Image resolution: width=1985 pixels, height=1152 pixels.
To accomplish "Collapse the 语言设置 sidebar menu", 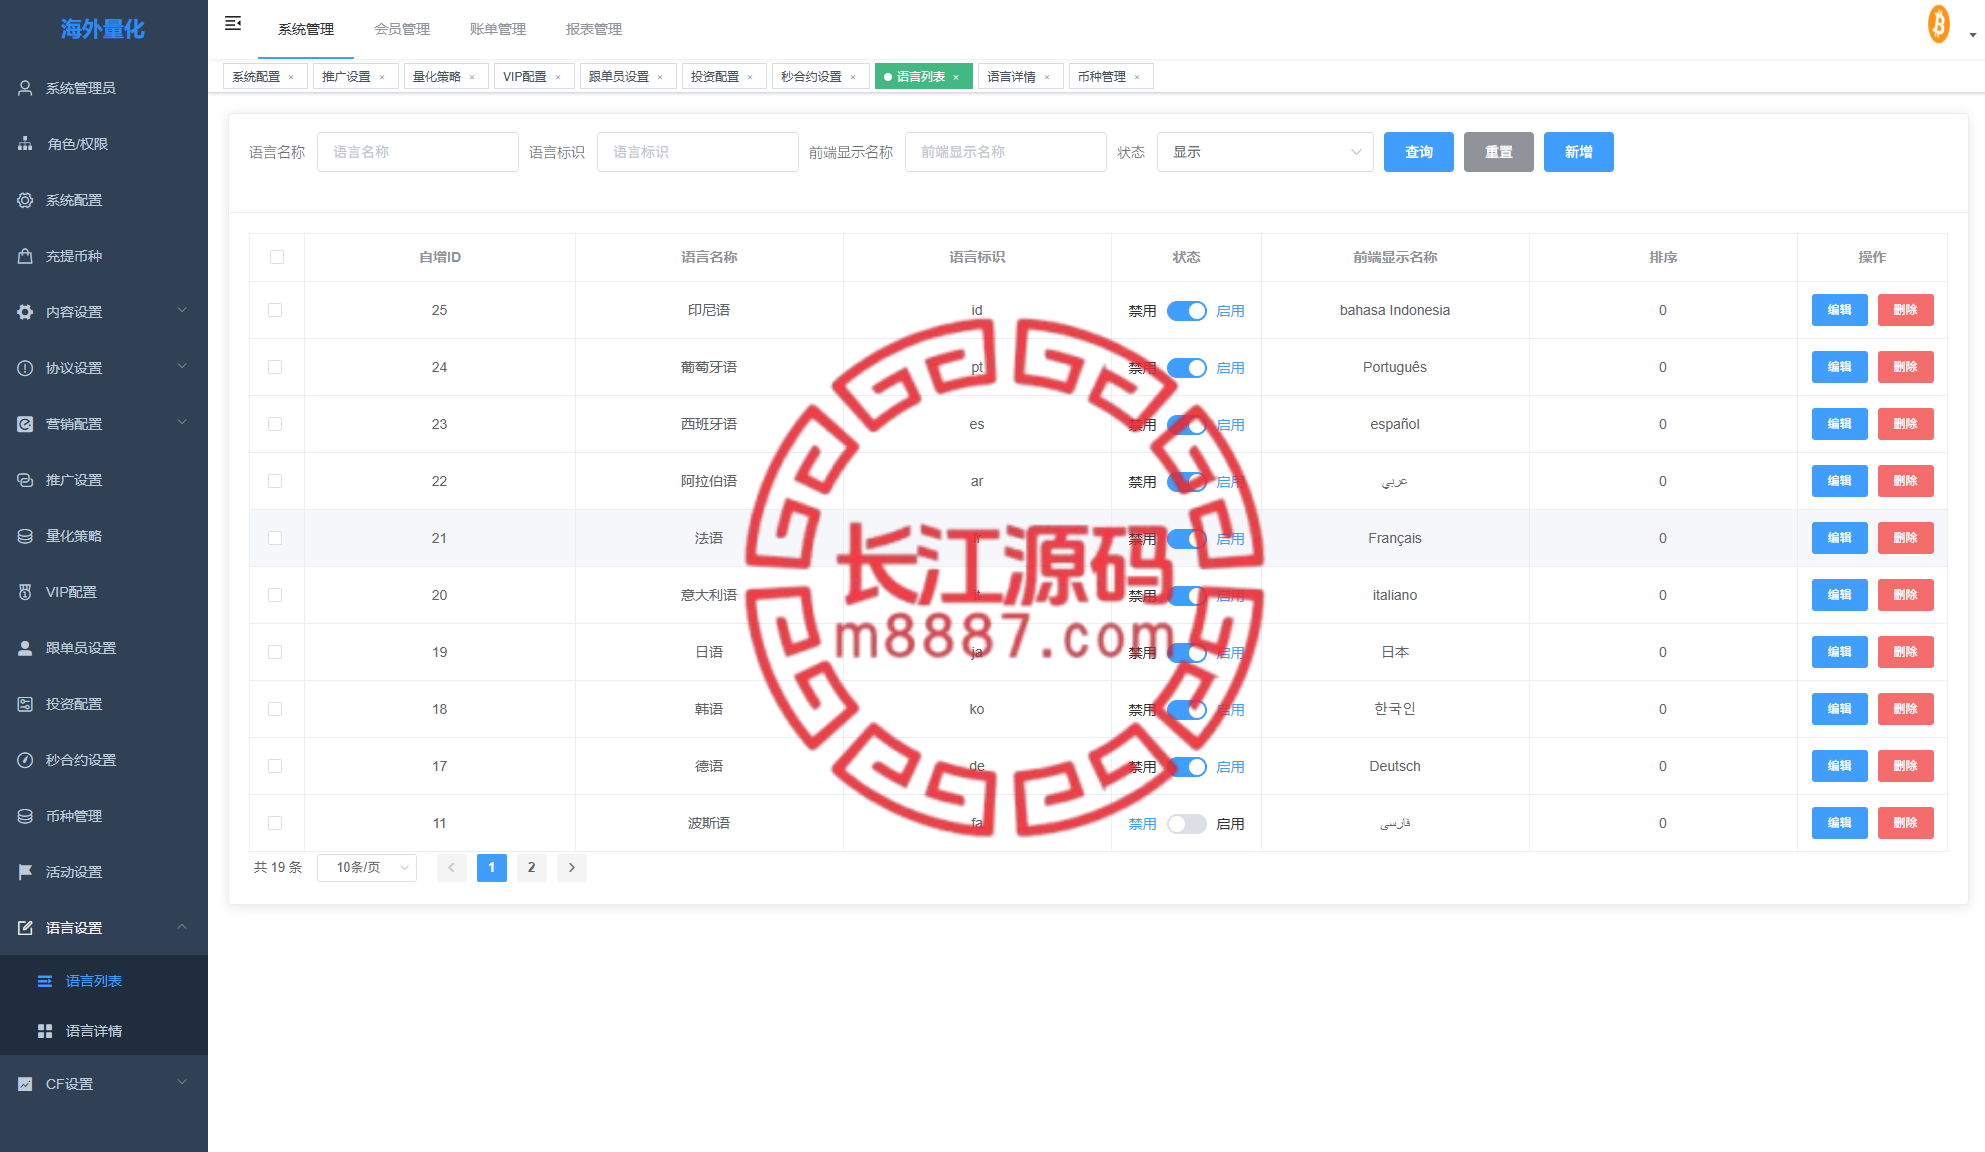I will click(x=182, y=926).
